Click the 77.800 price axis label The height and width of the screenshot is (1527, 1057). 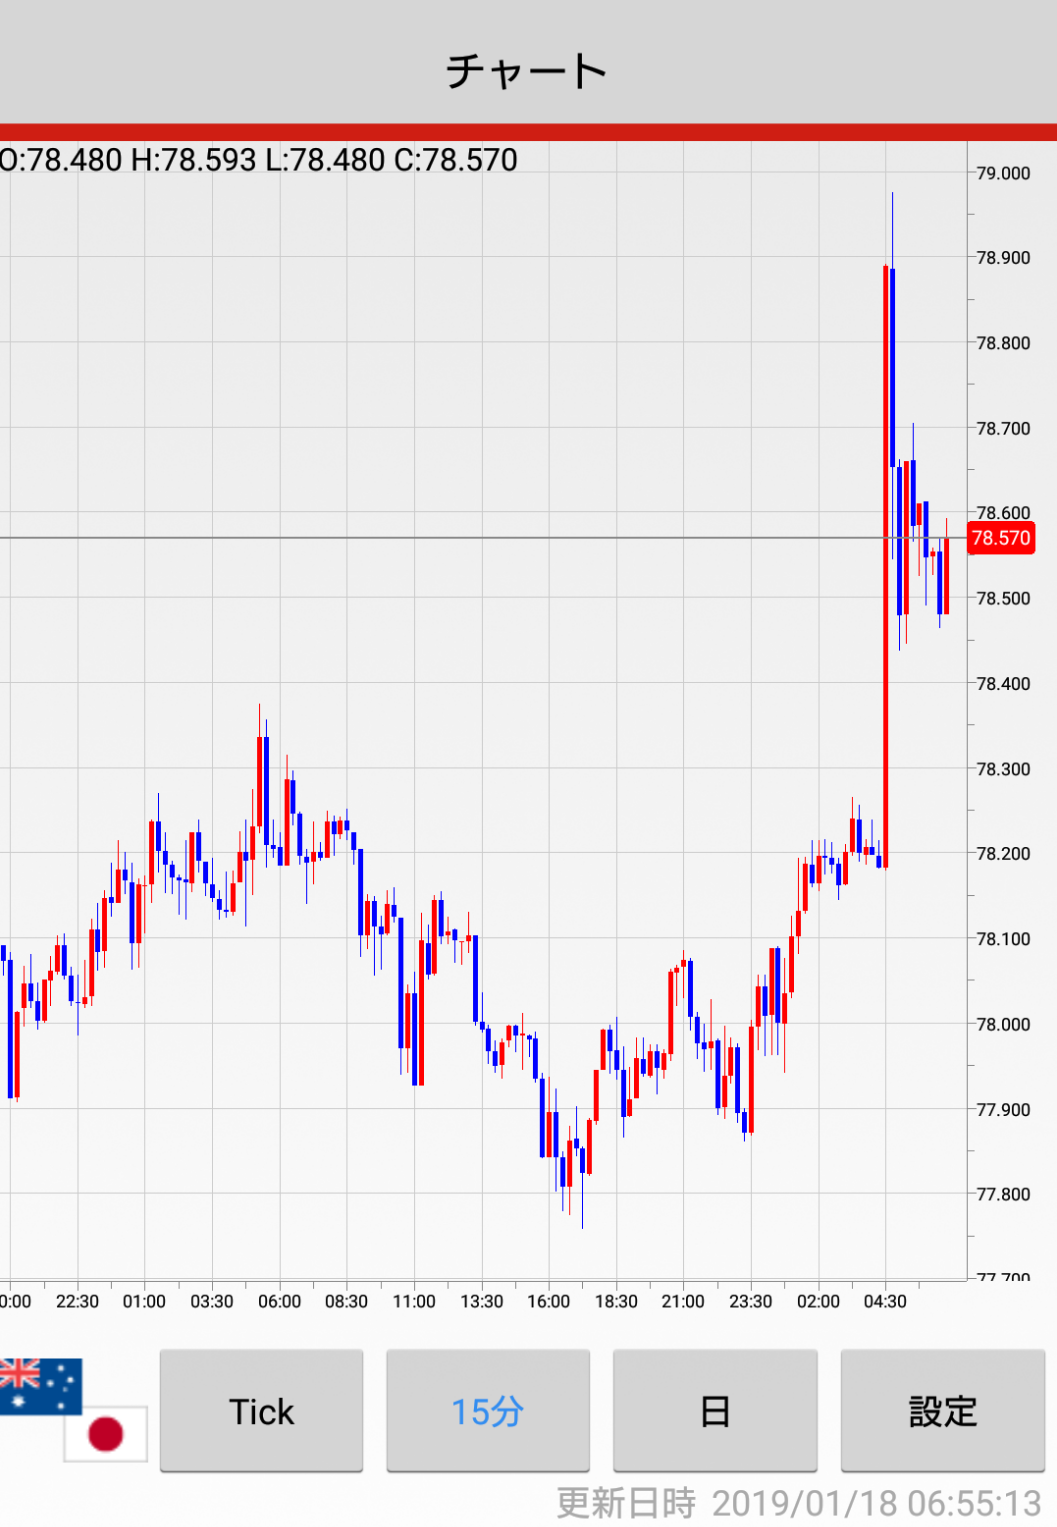click(x=1003, y=1194)
